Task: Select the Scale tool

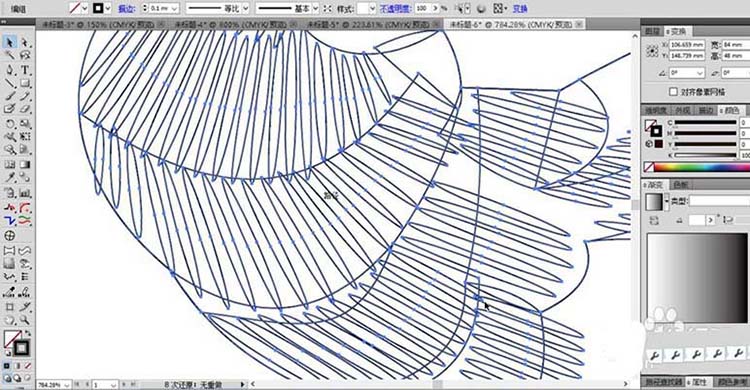Action: (25, 124)
